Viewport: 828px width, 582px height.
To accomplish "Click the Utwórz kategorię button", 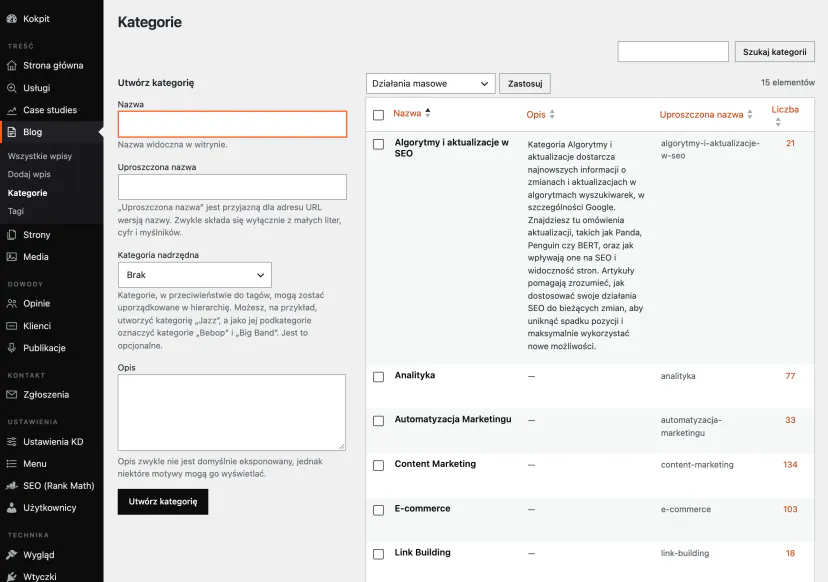I will 163,502.
